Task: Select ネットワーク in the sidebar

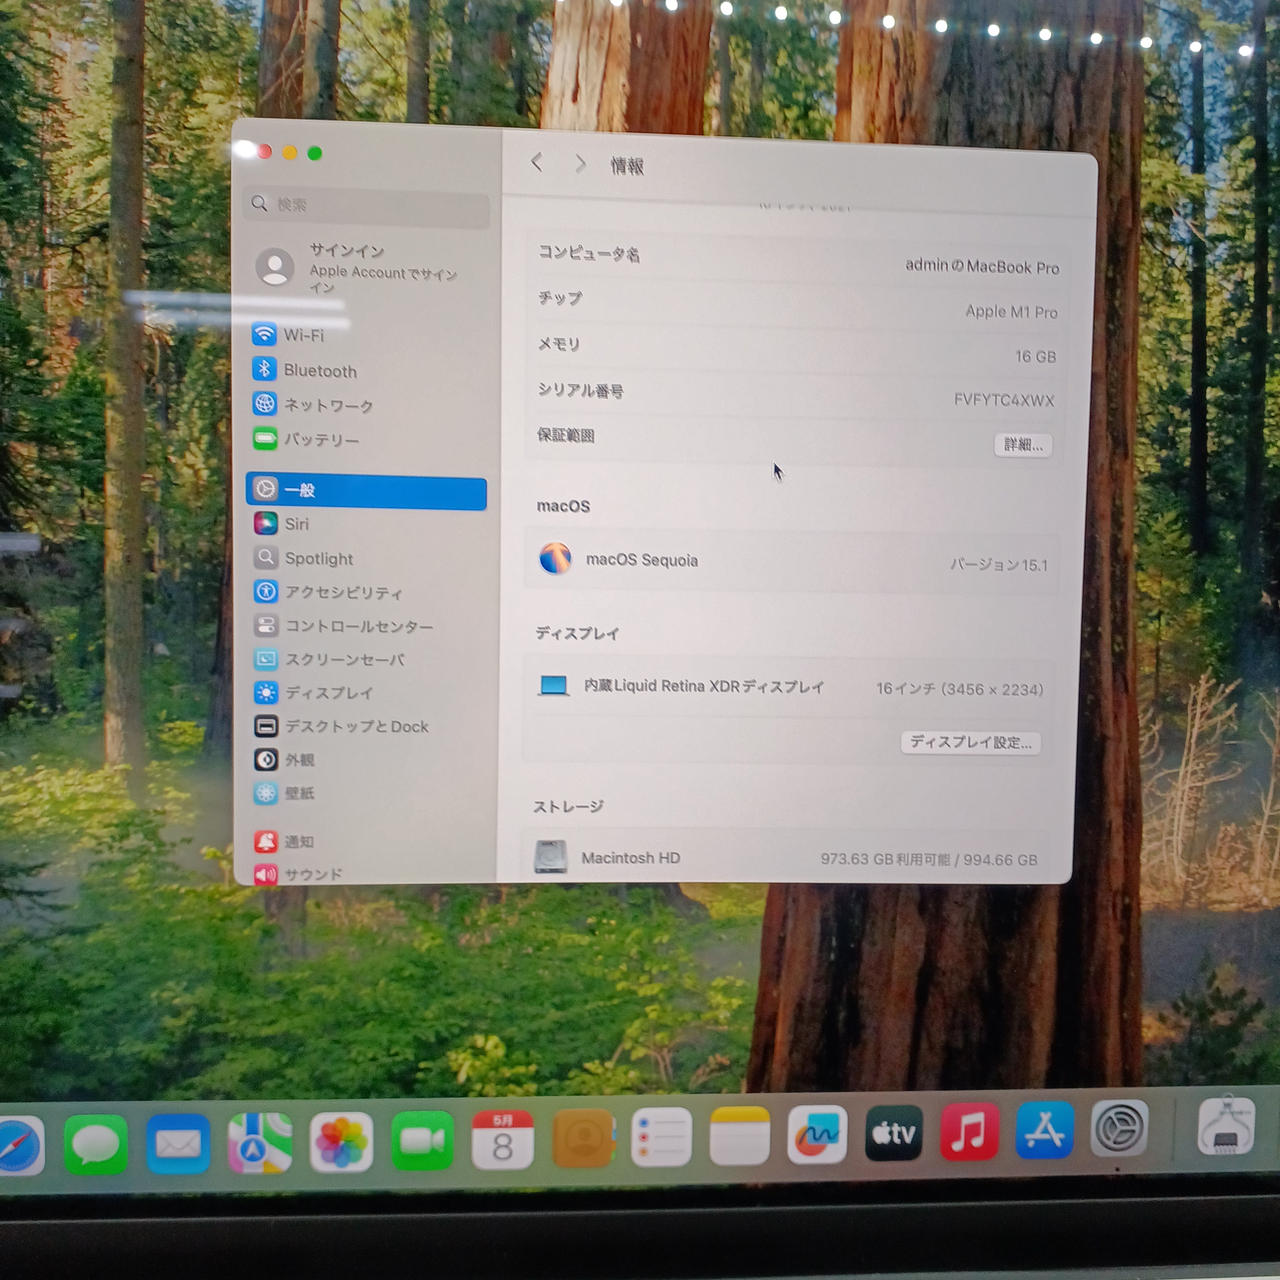Action: click(328, 405)
